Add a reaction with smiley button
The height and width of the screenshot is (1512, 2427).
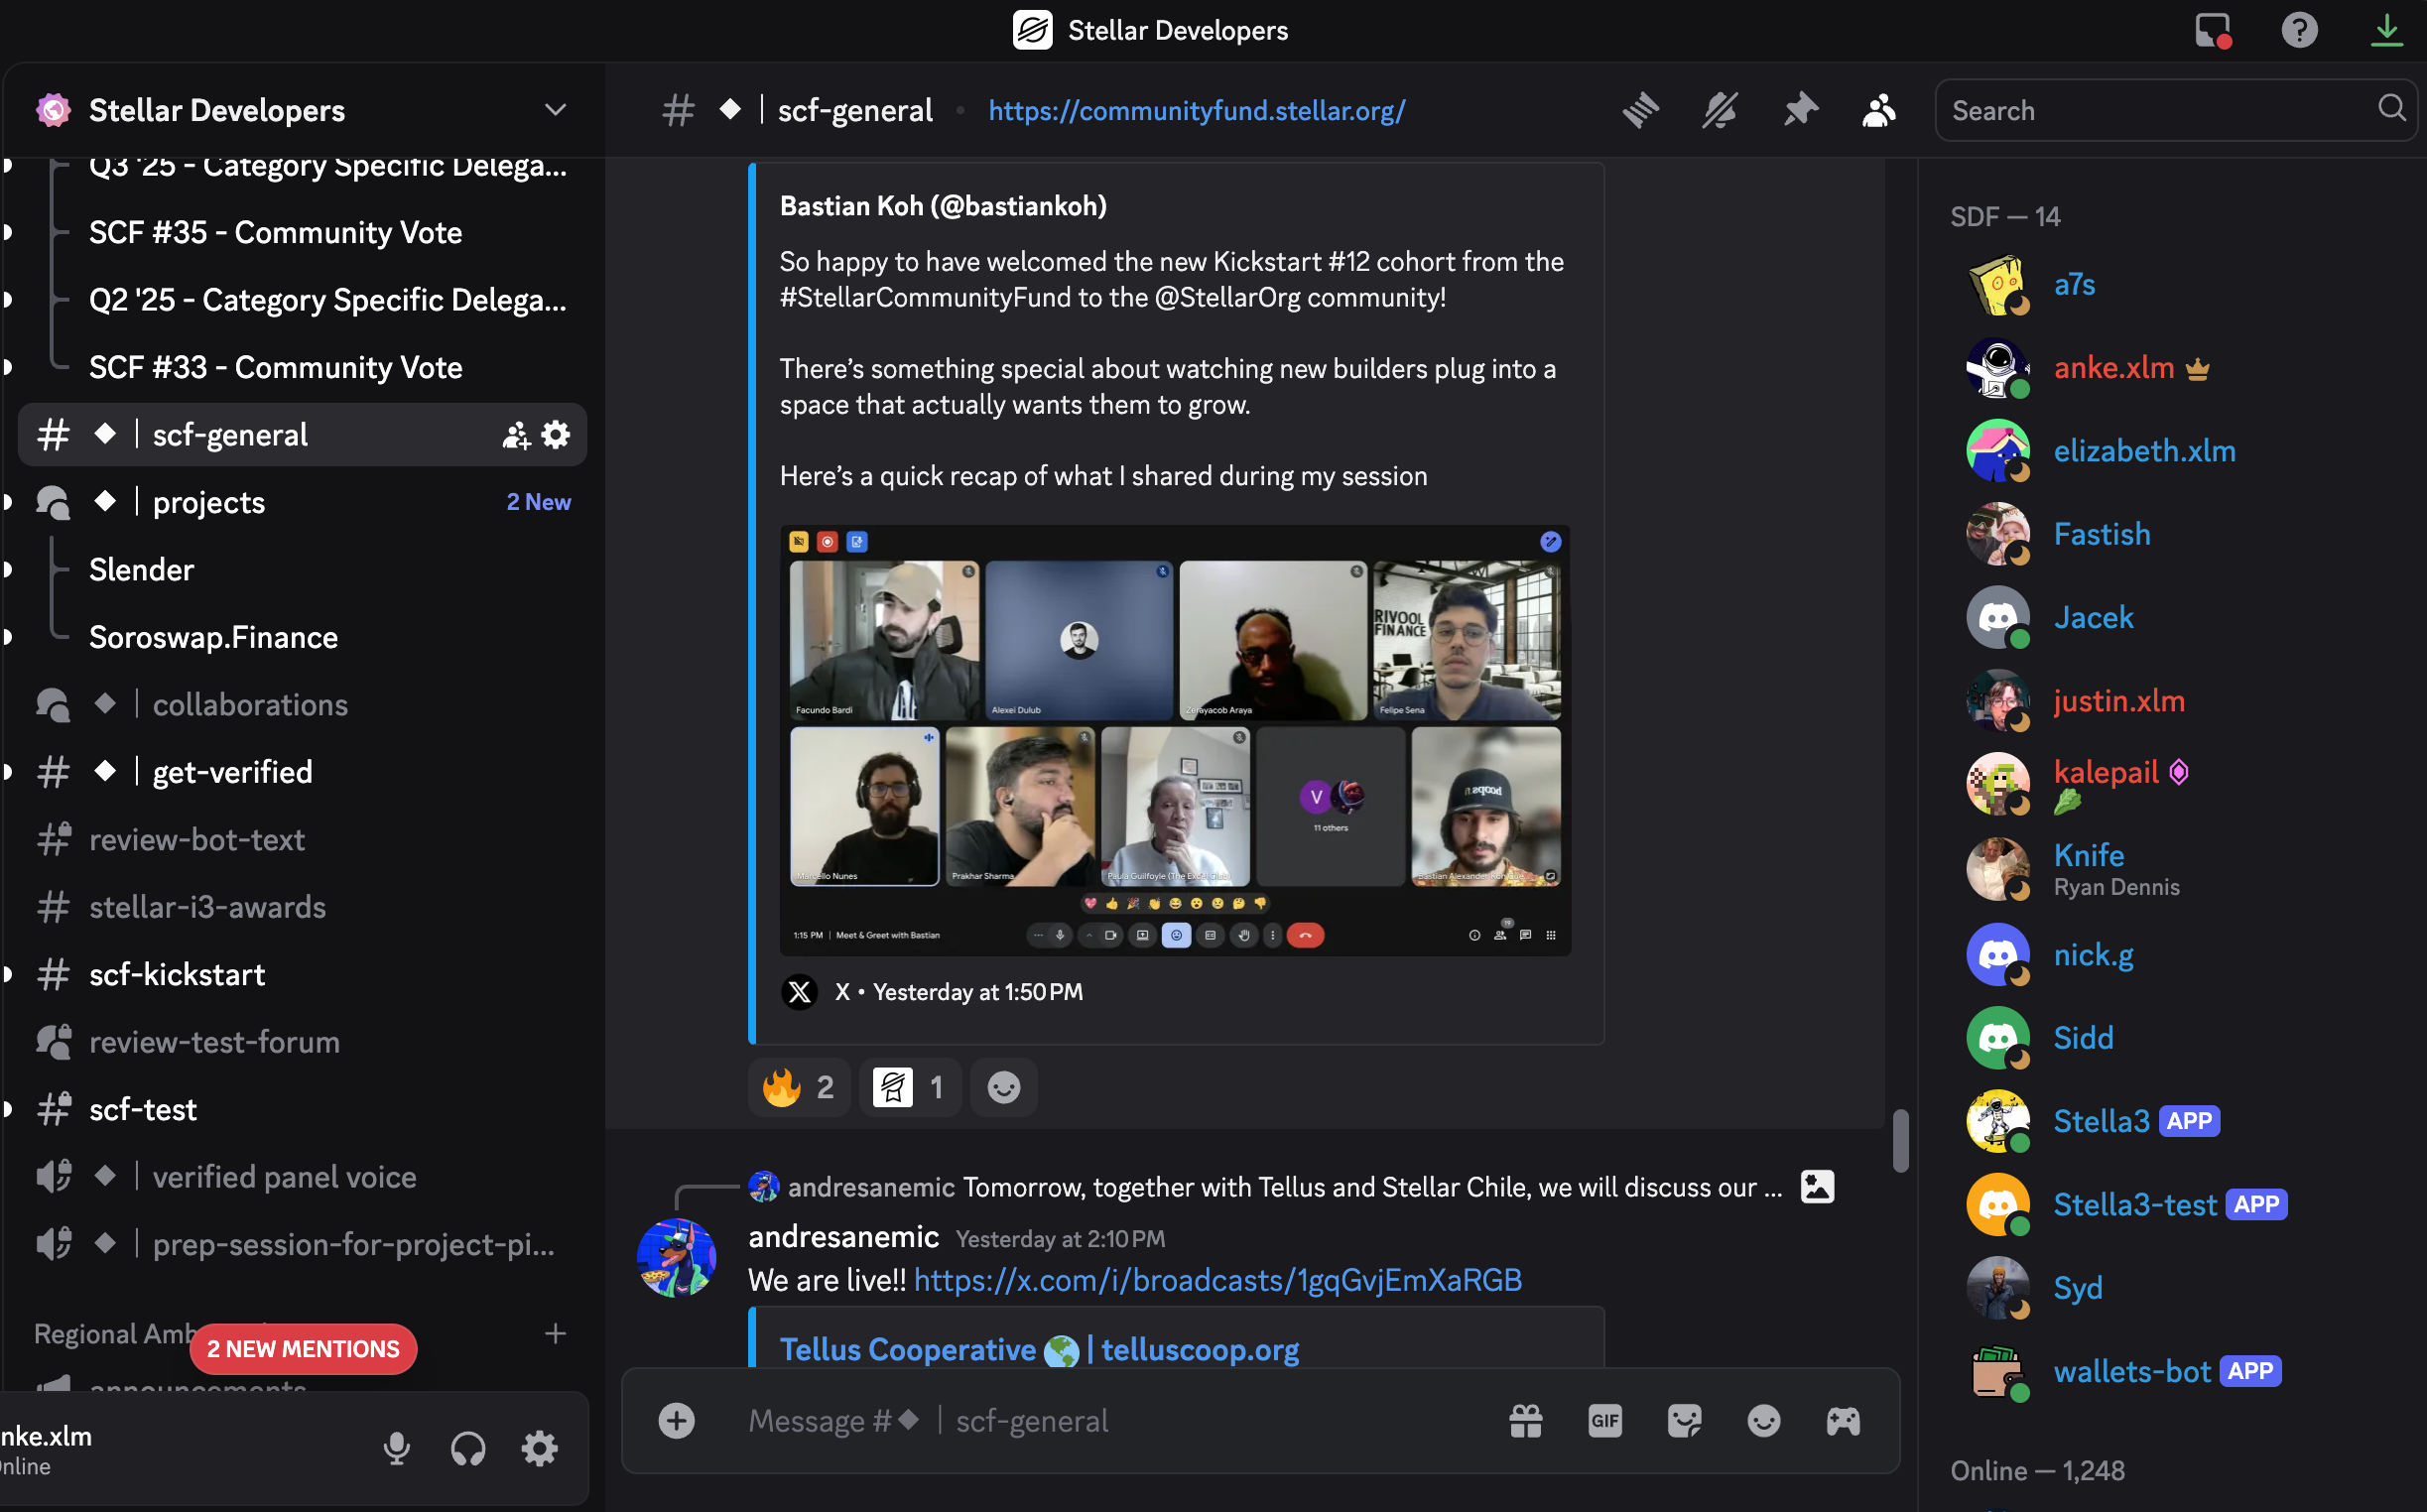point(1003,1087)
